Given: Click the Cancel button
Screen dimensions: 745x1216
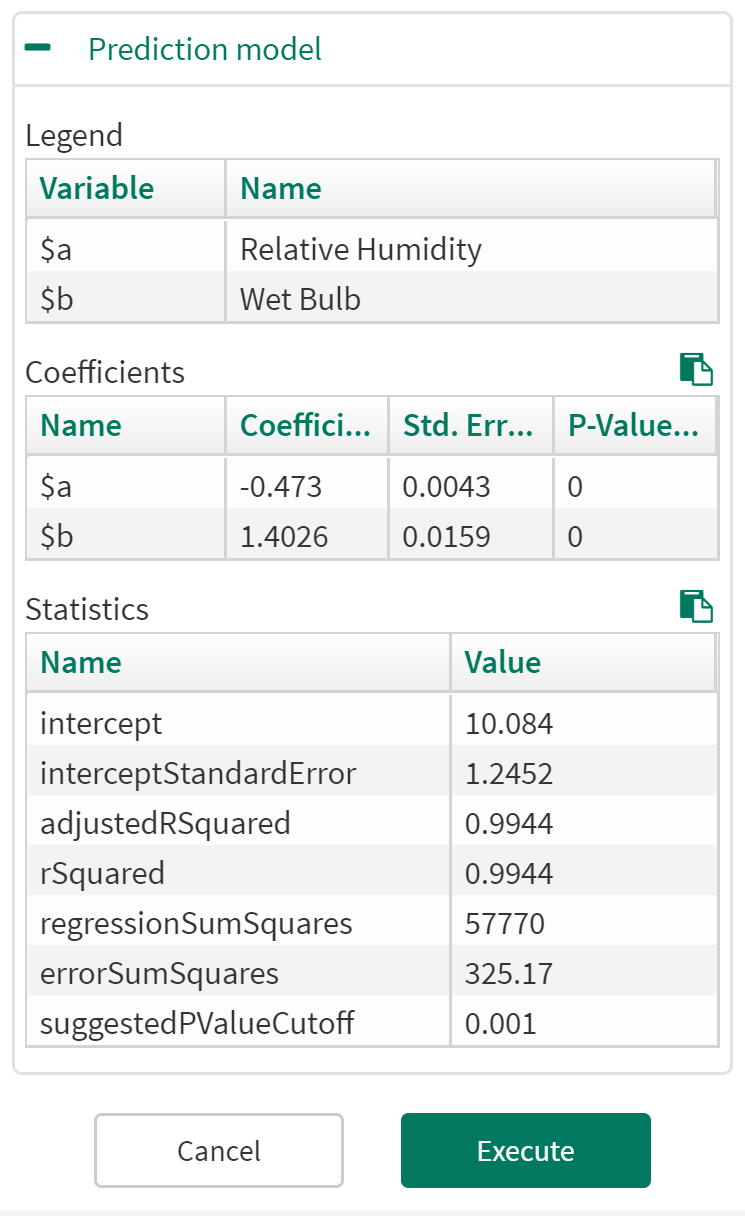Looking at the screenshot, I should 218,1150.
